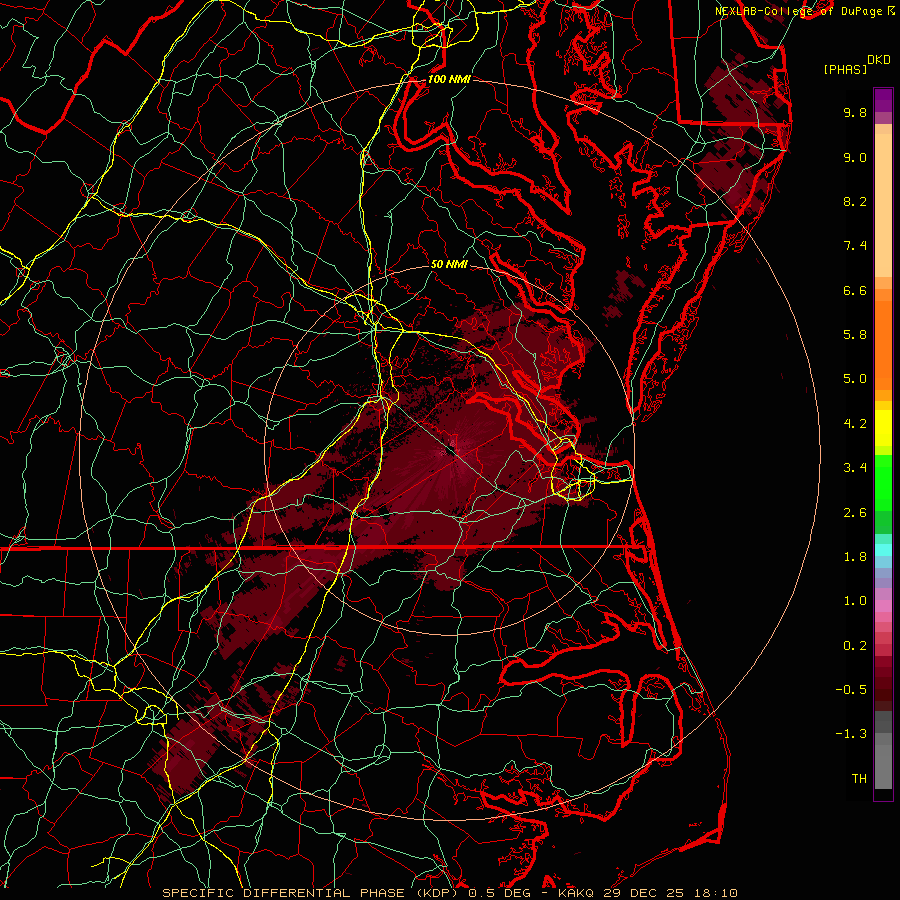The image size is (900, 900).
Task: Select the -0.5 legend value
Action: click(x=851, y=690)
